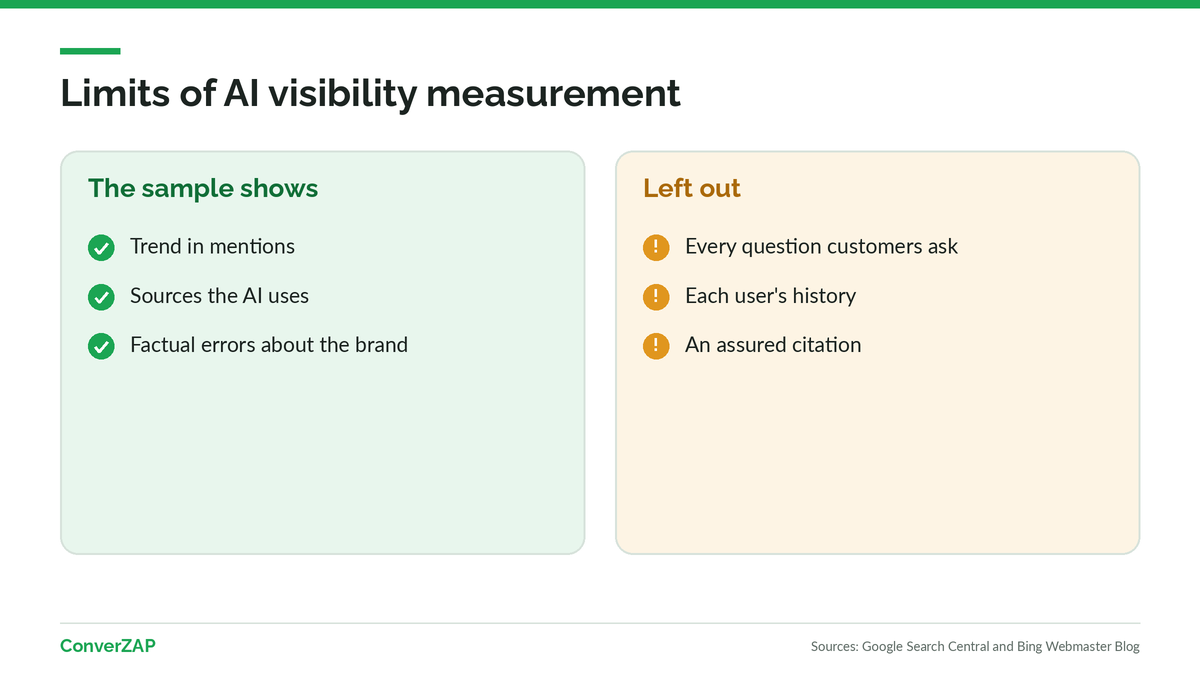
Task: Click the heading Left out
Action: point(692,188)
